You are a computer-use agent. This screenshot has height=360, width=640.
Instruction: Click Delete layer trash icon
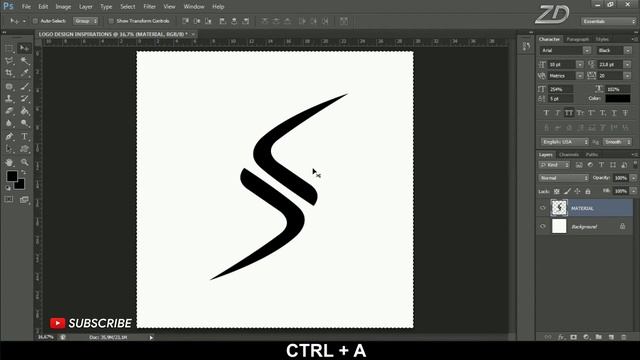click(623, 337)
